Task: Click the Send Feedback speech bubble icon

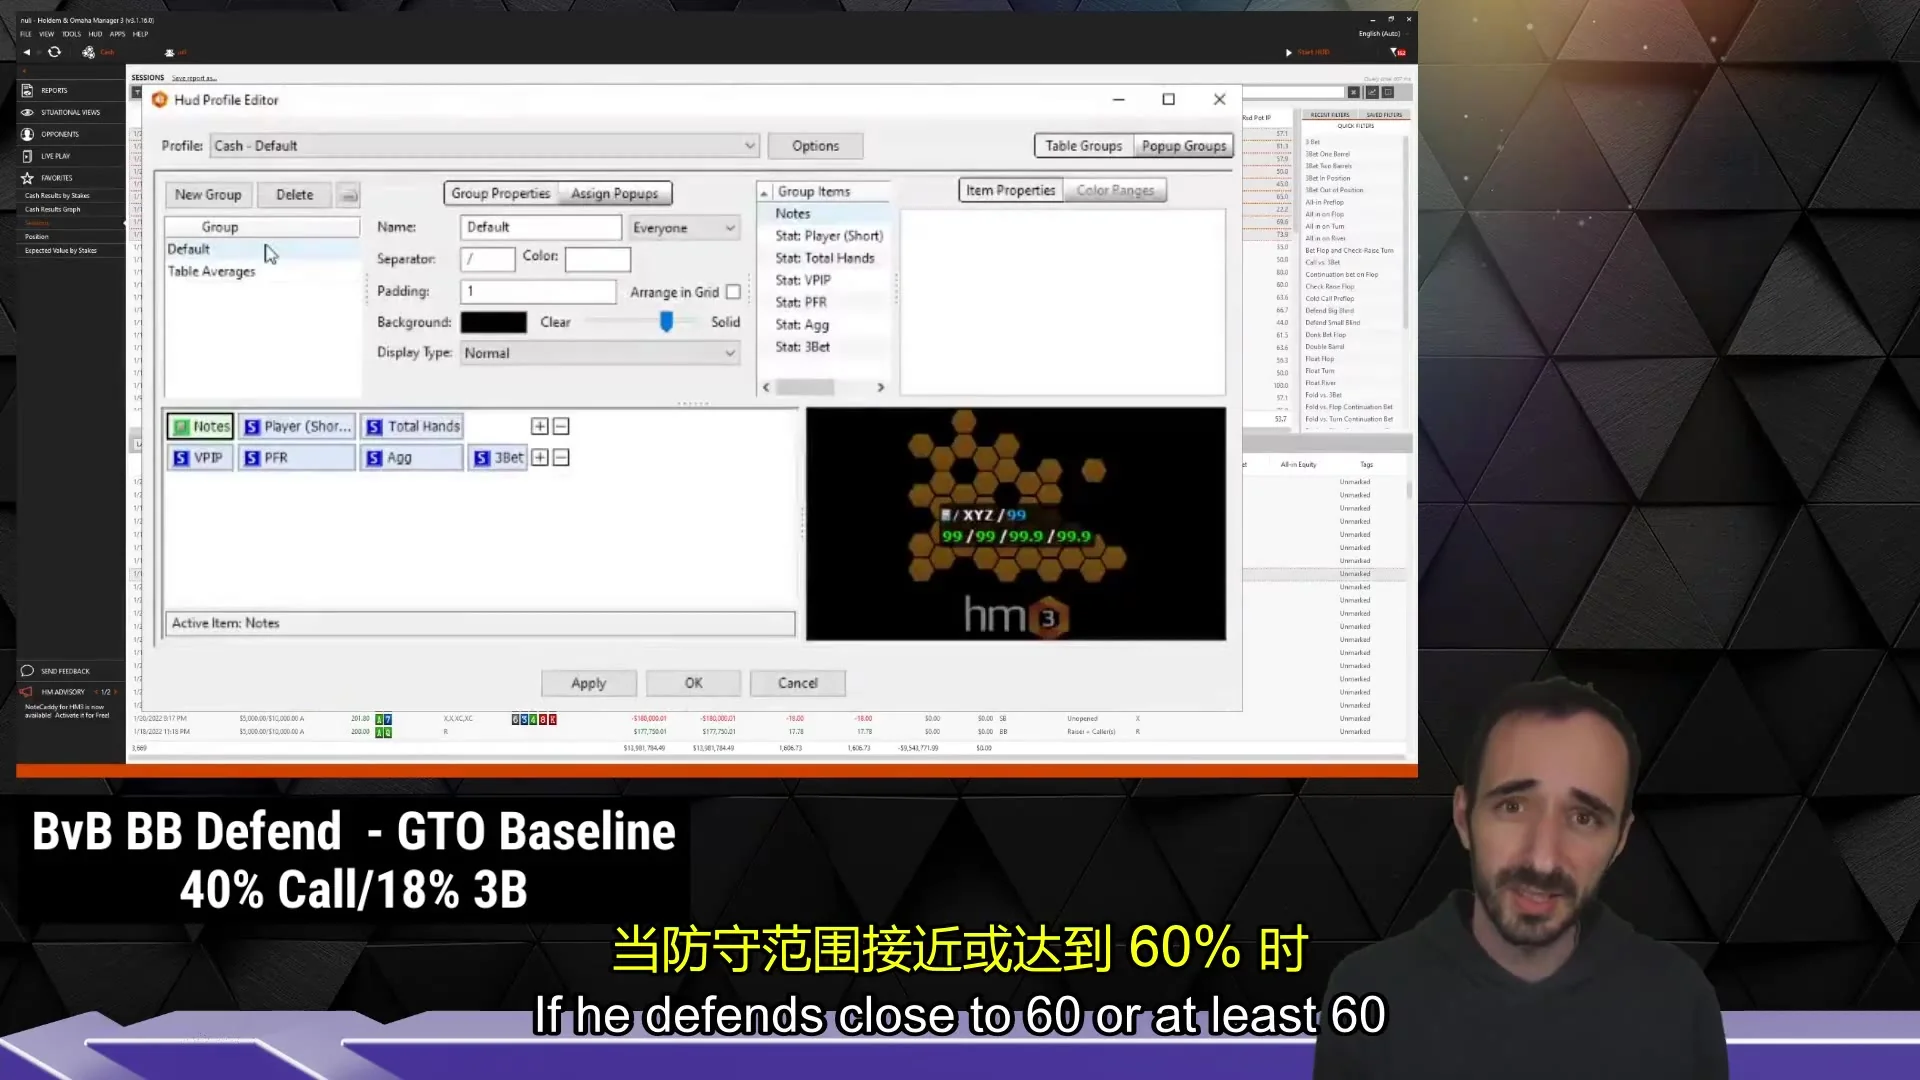Action: pyautogui.click(x=27, y=671)
